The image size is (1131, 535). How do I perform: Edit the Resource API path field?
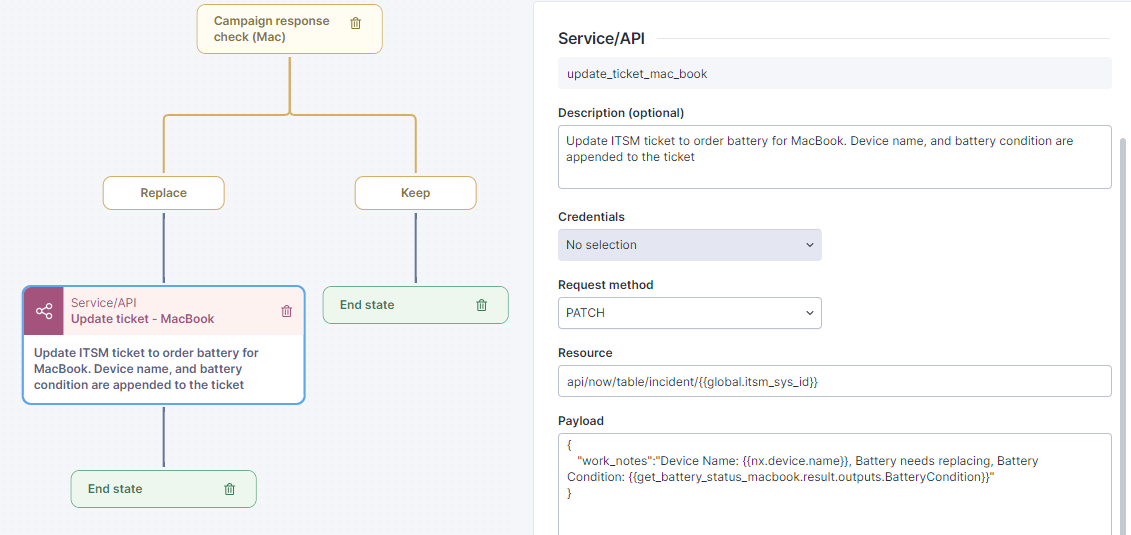tap(834, 381)
